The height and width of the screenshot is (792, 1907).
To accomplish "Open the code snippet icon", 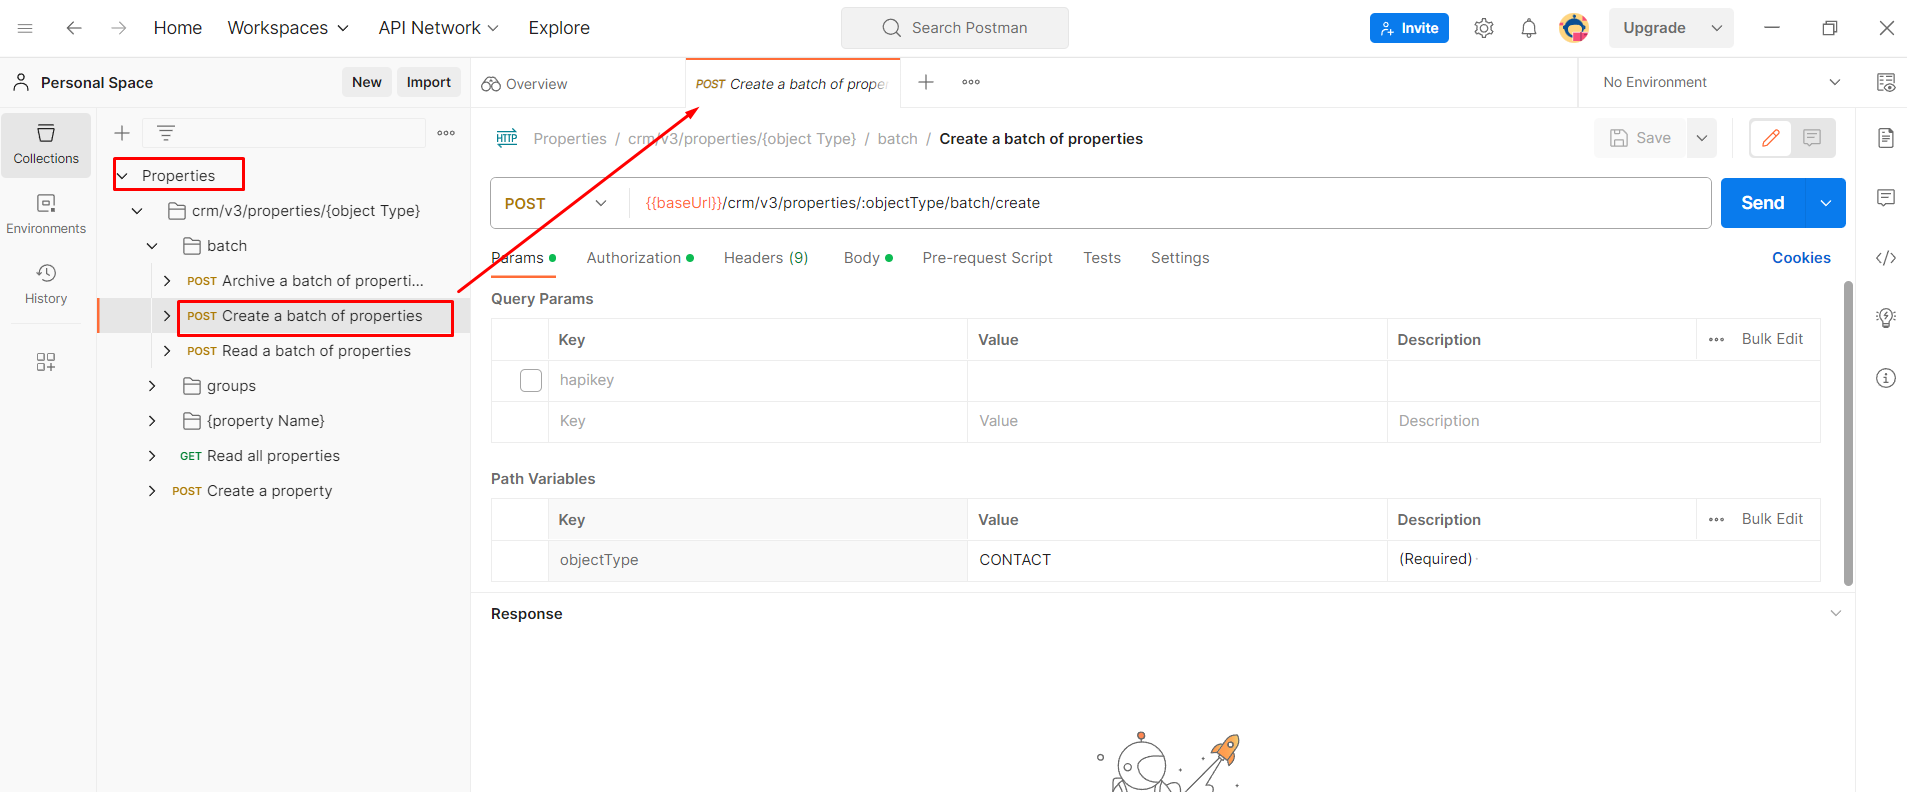I will pos(1886,258).
